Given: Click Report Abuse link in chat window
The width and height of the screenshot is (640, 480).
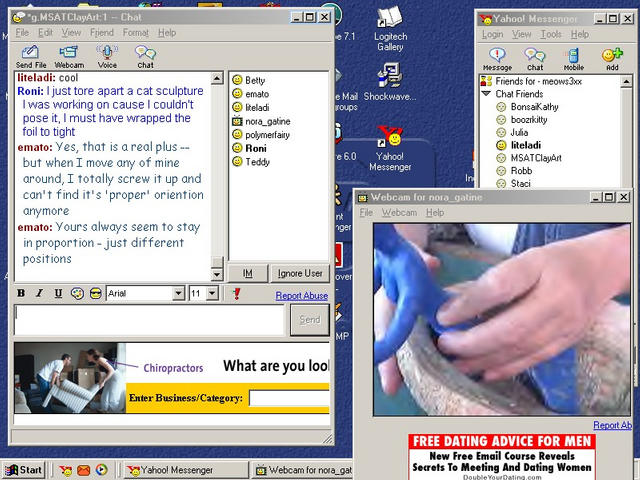Looking at the screenshot, I should pos(302,296).
